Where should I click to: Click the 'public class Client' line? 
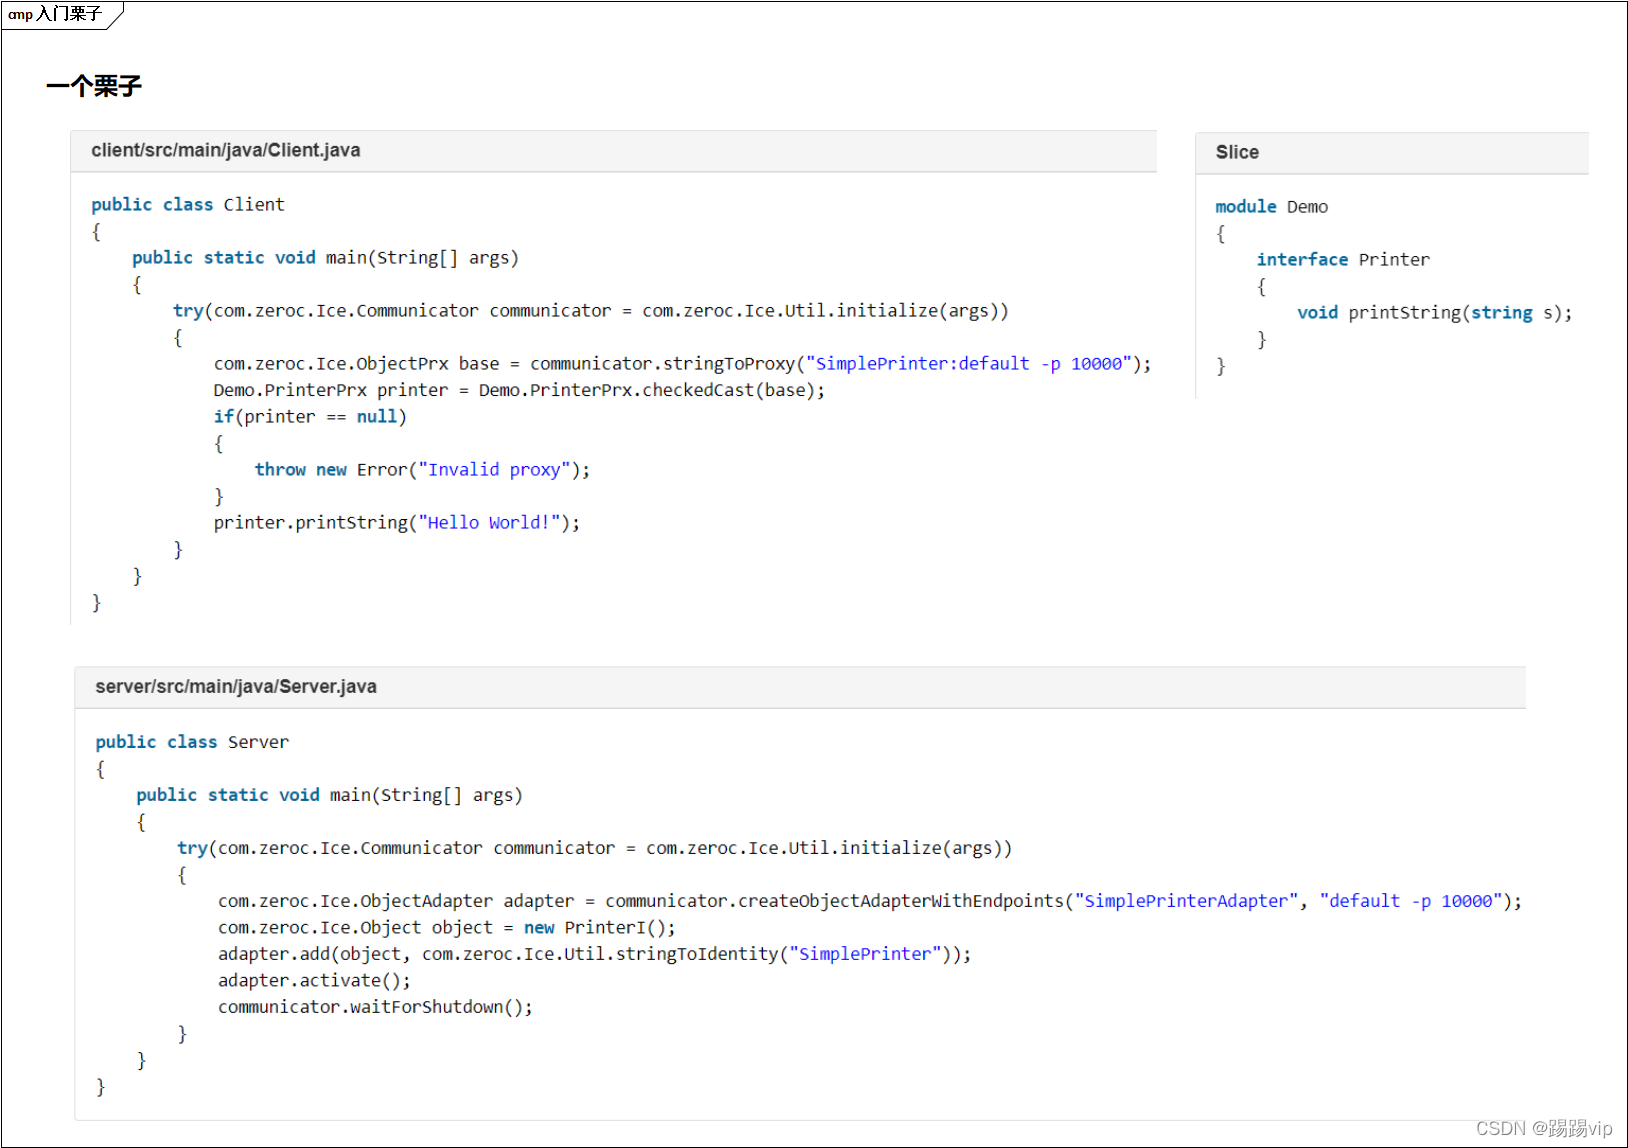(188, 204)
